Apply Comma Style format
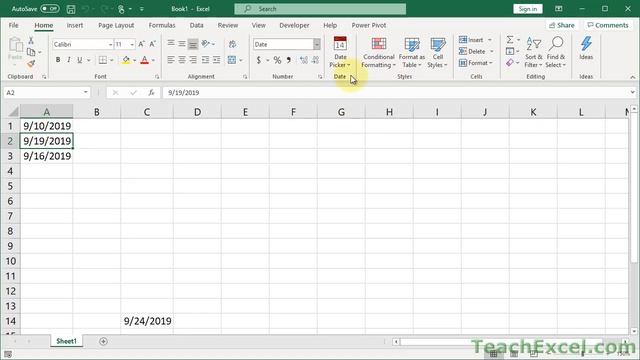The image size is (640, 360). coord(289,60)
